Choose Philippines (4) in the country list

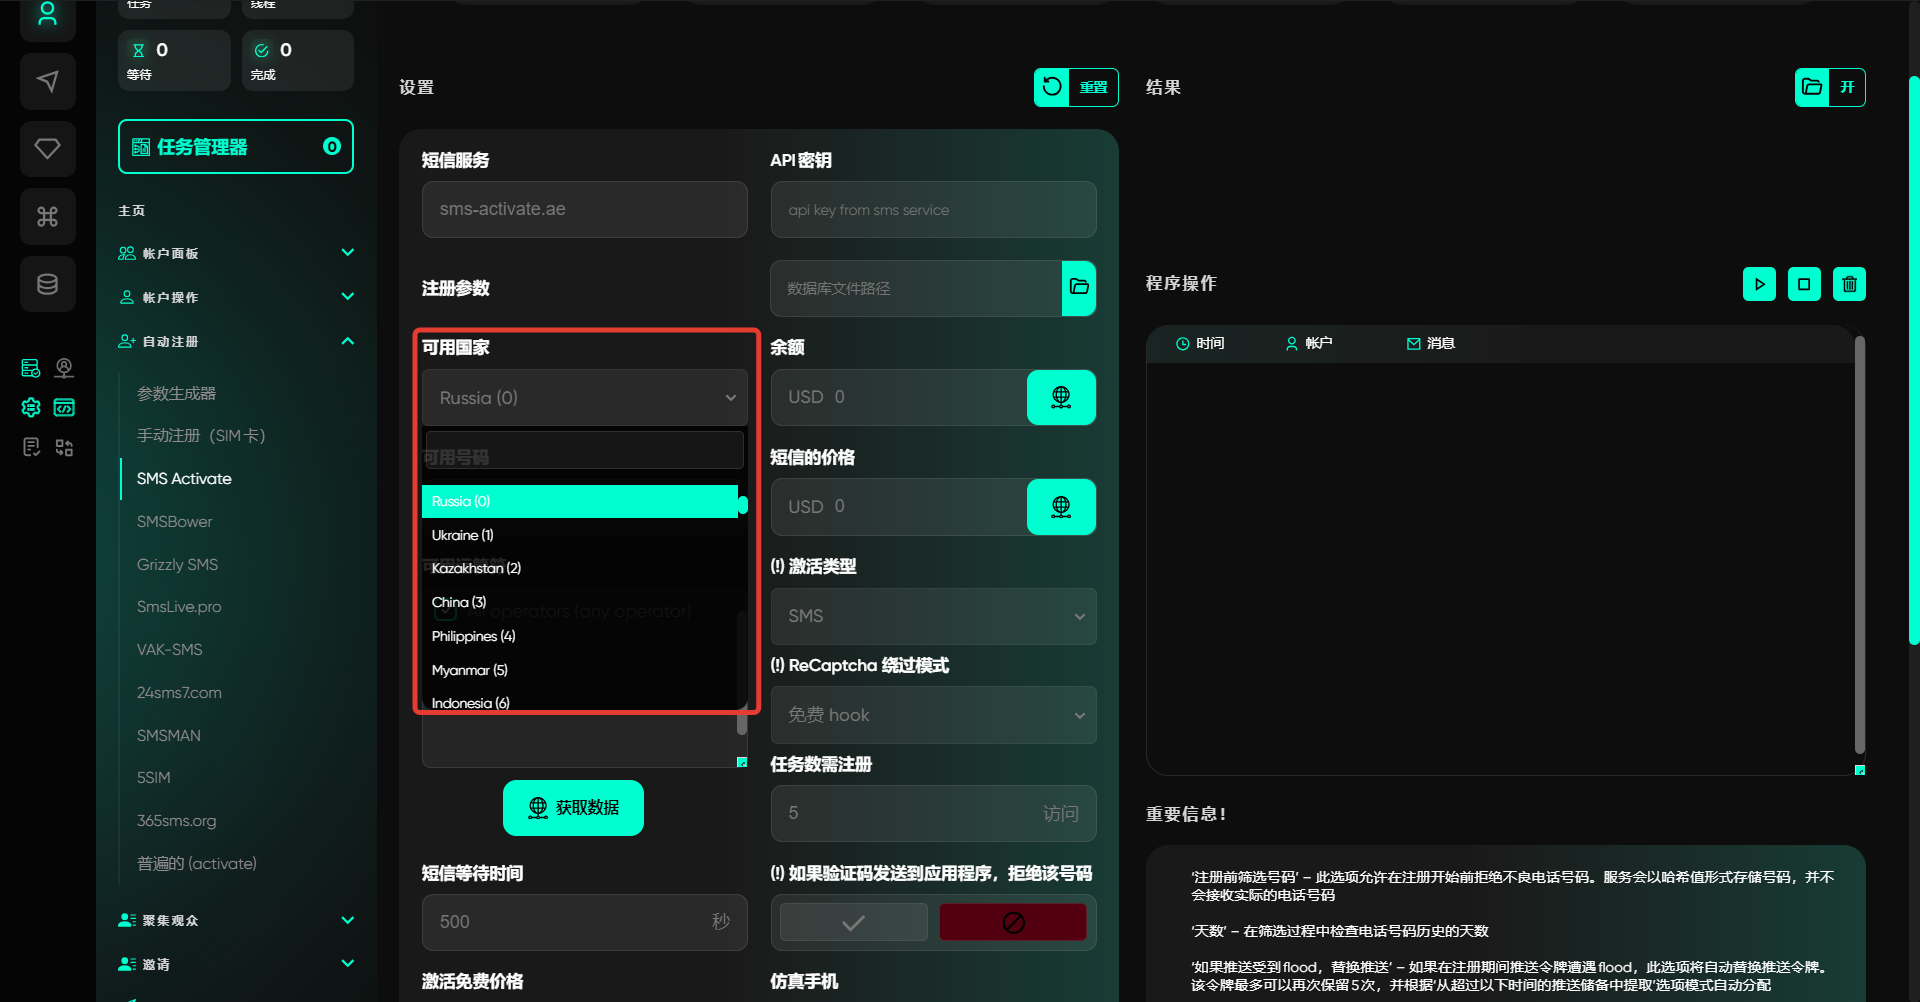[x=473, y=636]
